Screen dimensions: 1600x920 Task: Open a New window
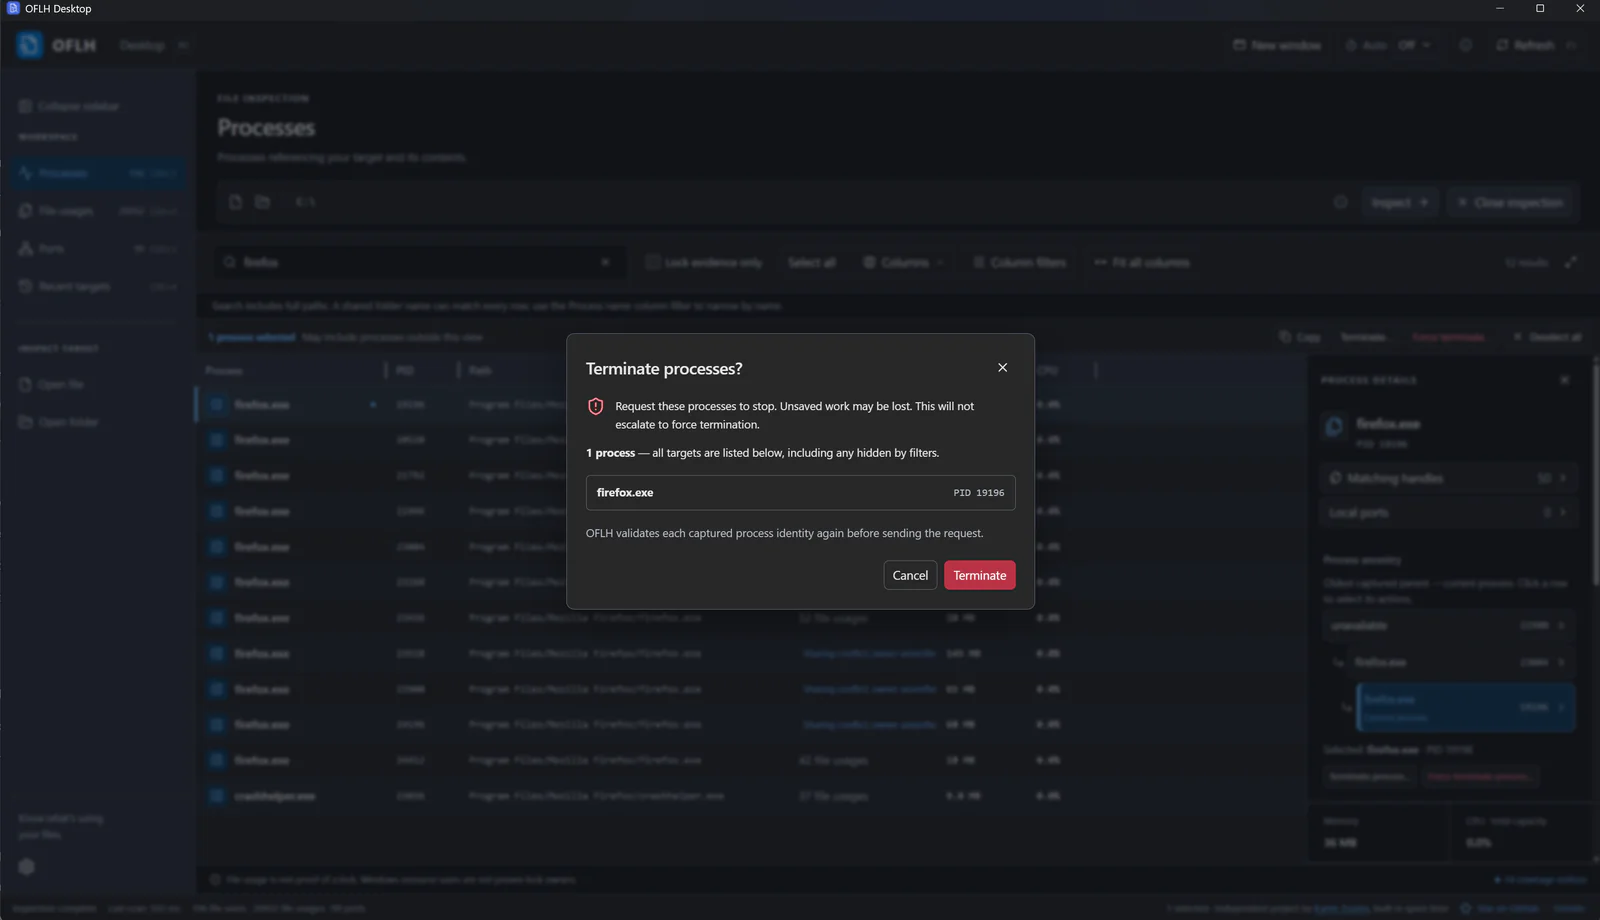1277,45
